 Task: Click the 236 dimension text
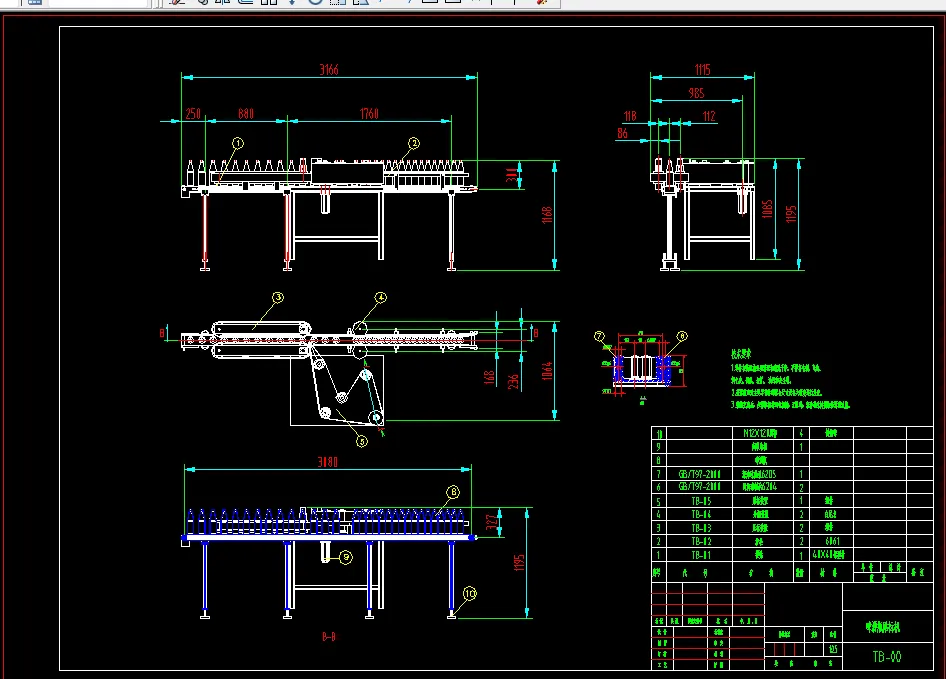click(513, 381)
